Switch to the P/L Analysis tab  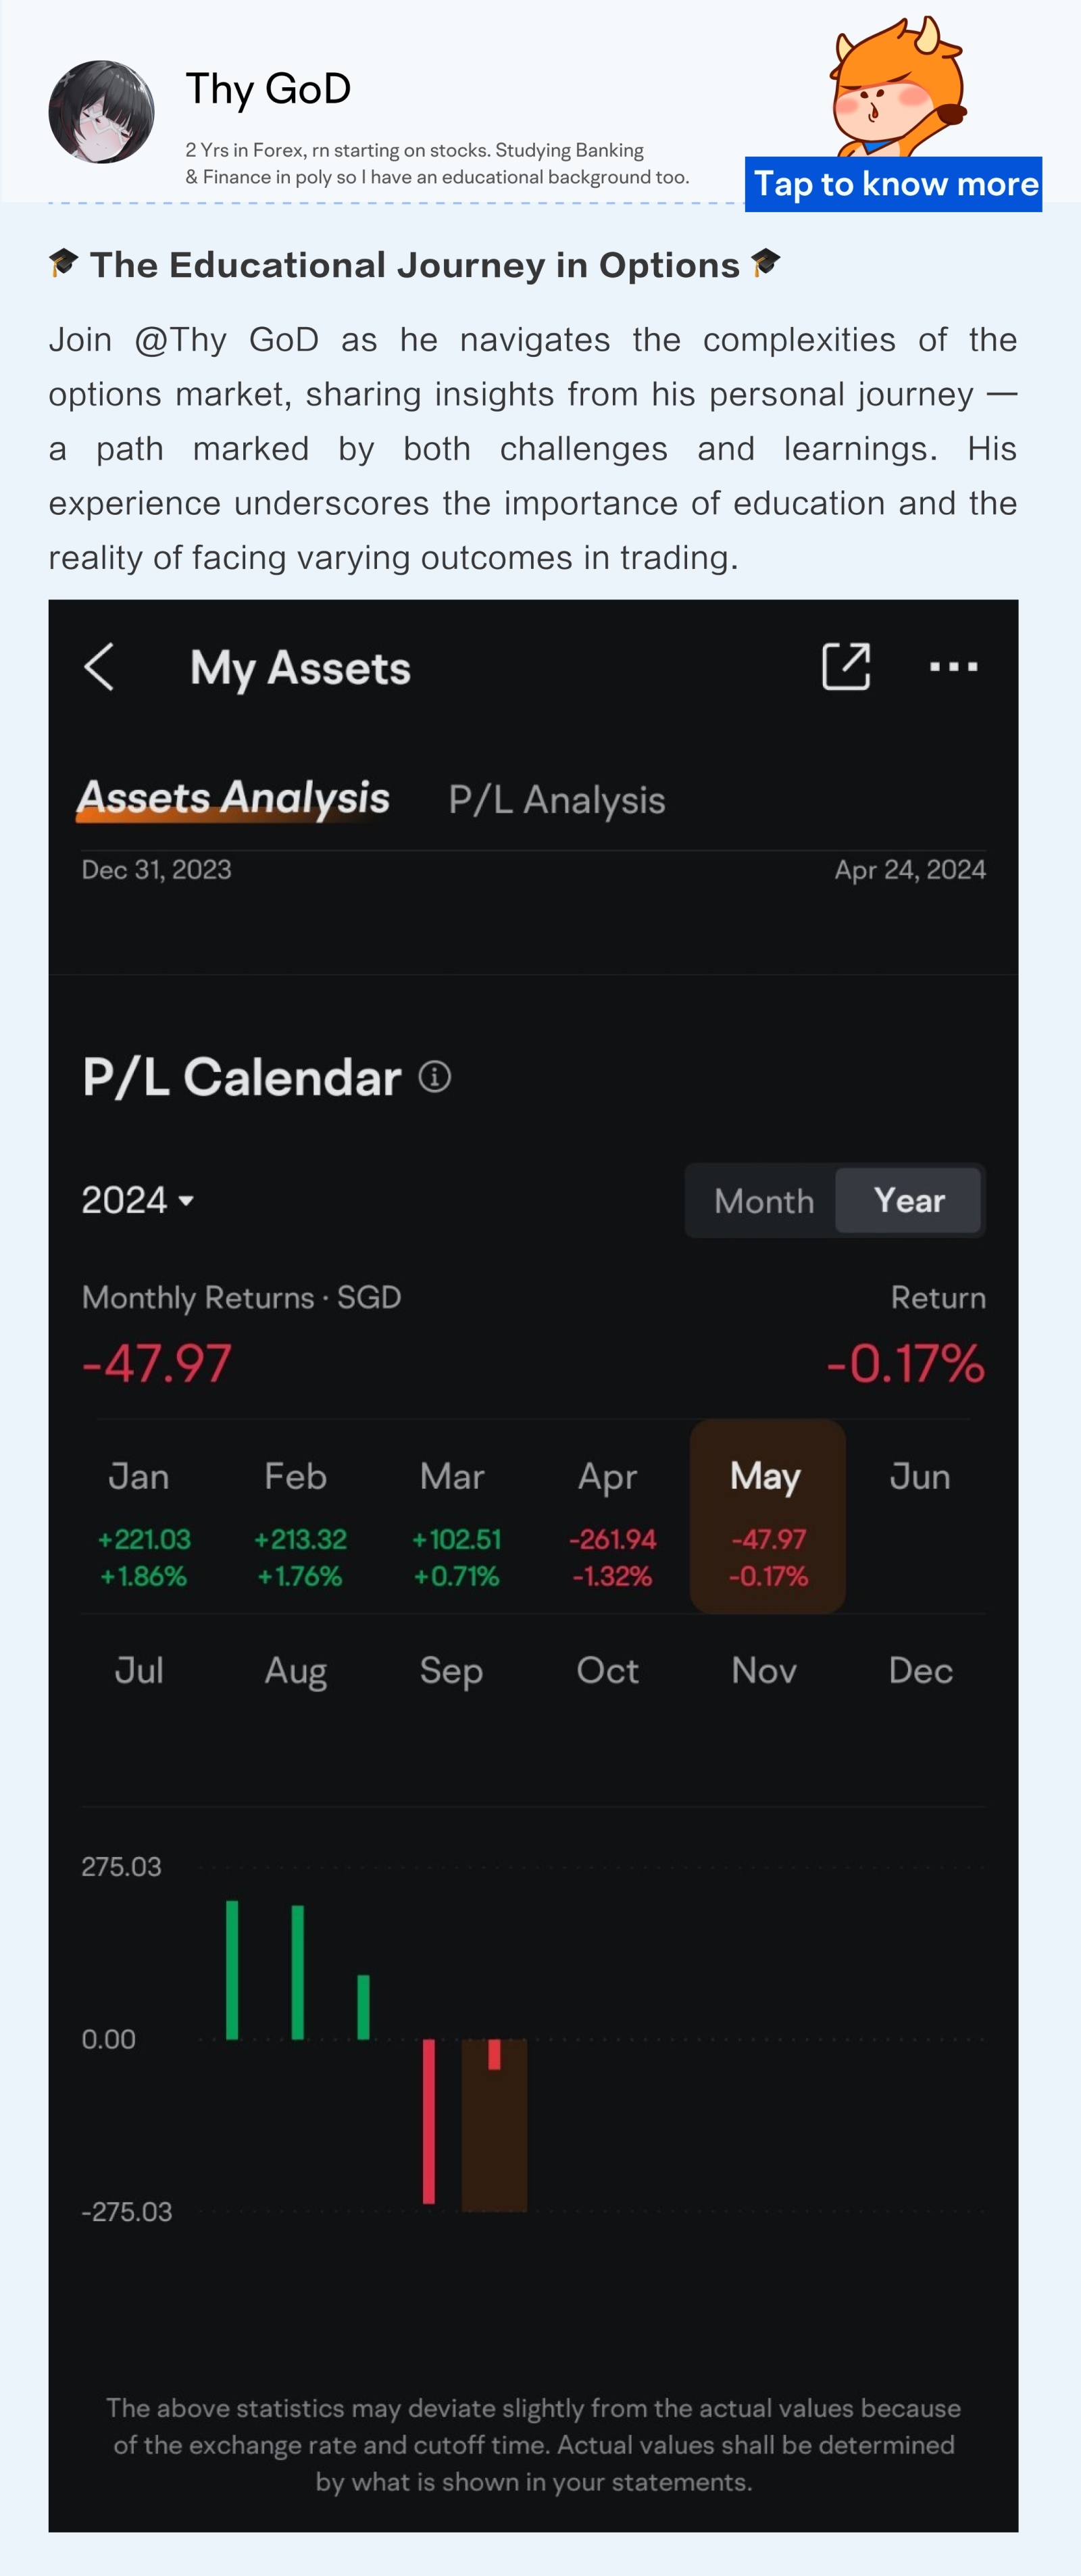pyautogui.click(x=557, y=800)
